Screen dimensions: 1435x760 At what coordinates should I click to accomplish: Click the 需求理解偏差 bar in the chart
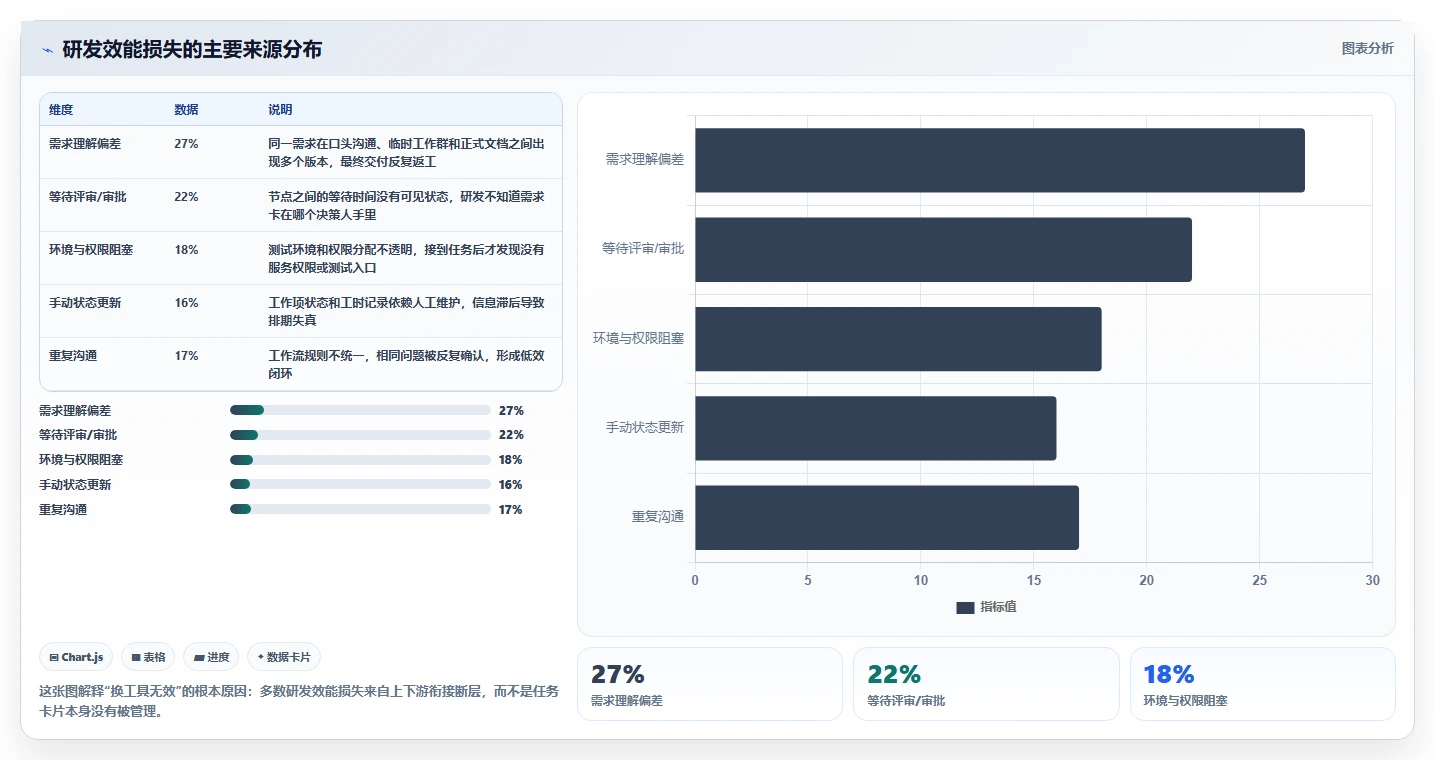(x=1000, y=160)
